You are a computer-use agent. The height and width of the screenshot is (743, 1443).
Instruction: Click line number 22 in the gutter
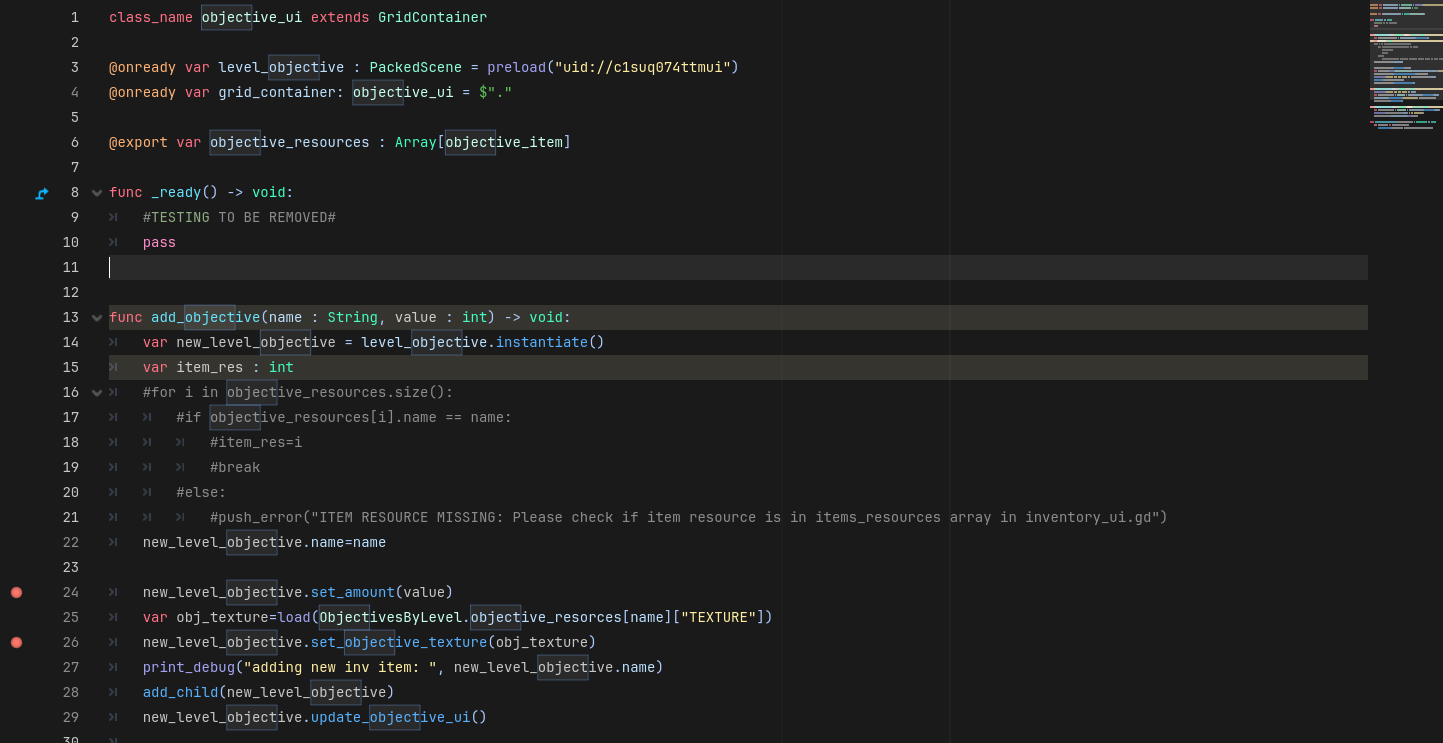[70, 542]
